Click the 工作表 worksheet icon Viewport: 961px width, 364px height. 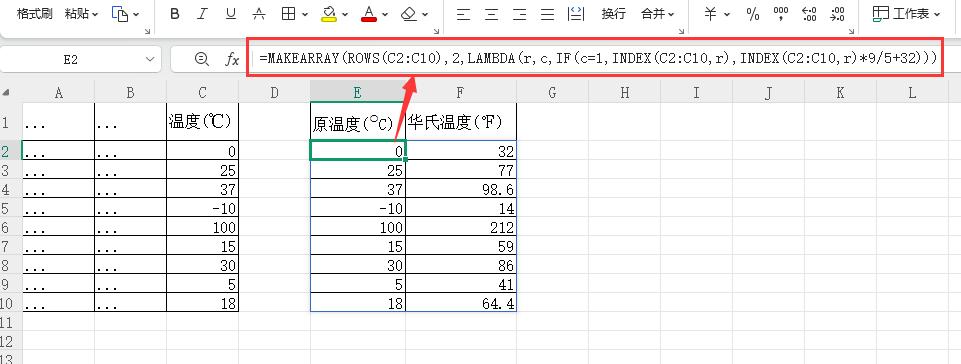click(881, 14)
